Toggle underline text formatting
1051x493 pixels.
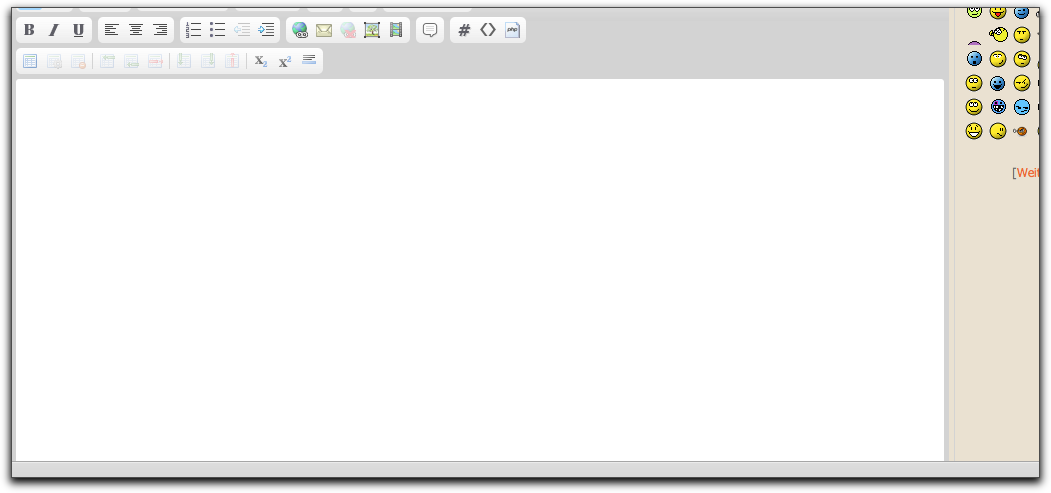(78, 30)
